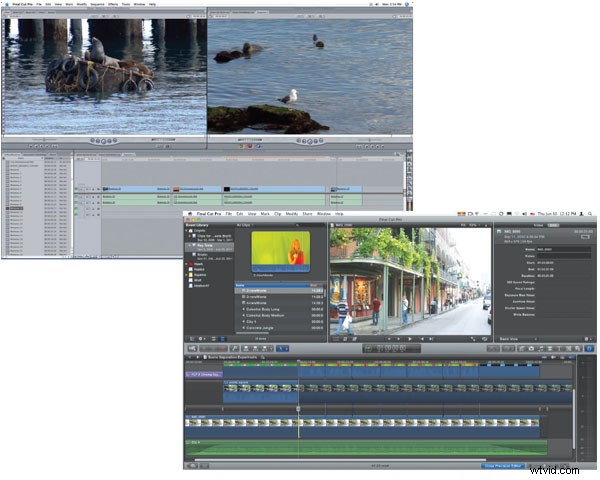The width and height of the screenshot is (600, 480).
Task: Open the Enhancements menu button in toolbar
Action: tap(493, 349)
